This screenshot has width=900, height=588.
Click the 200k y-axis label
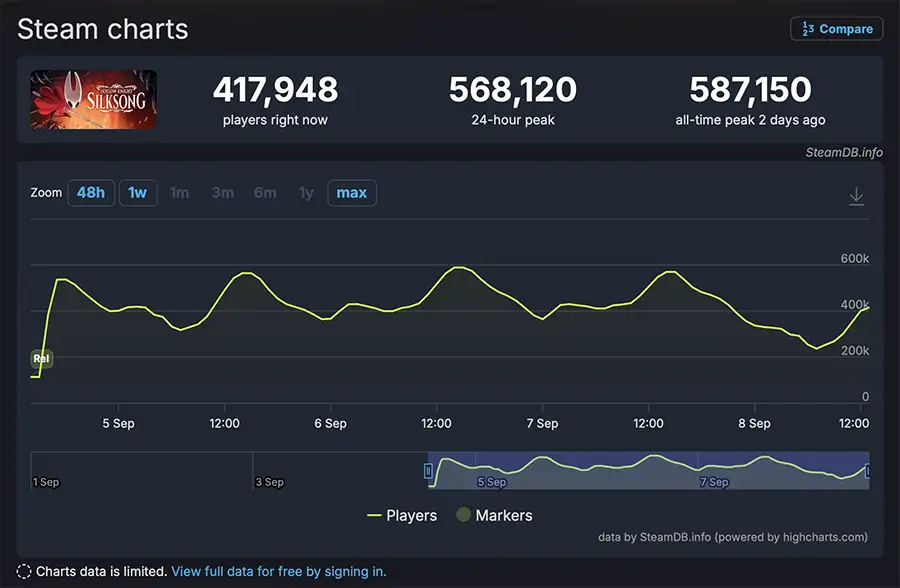[x=855, y=350]
